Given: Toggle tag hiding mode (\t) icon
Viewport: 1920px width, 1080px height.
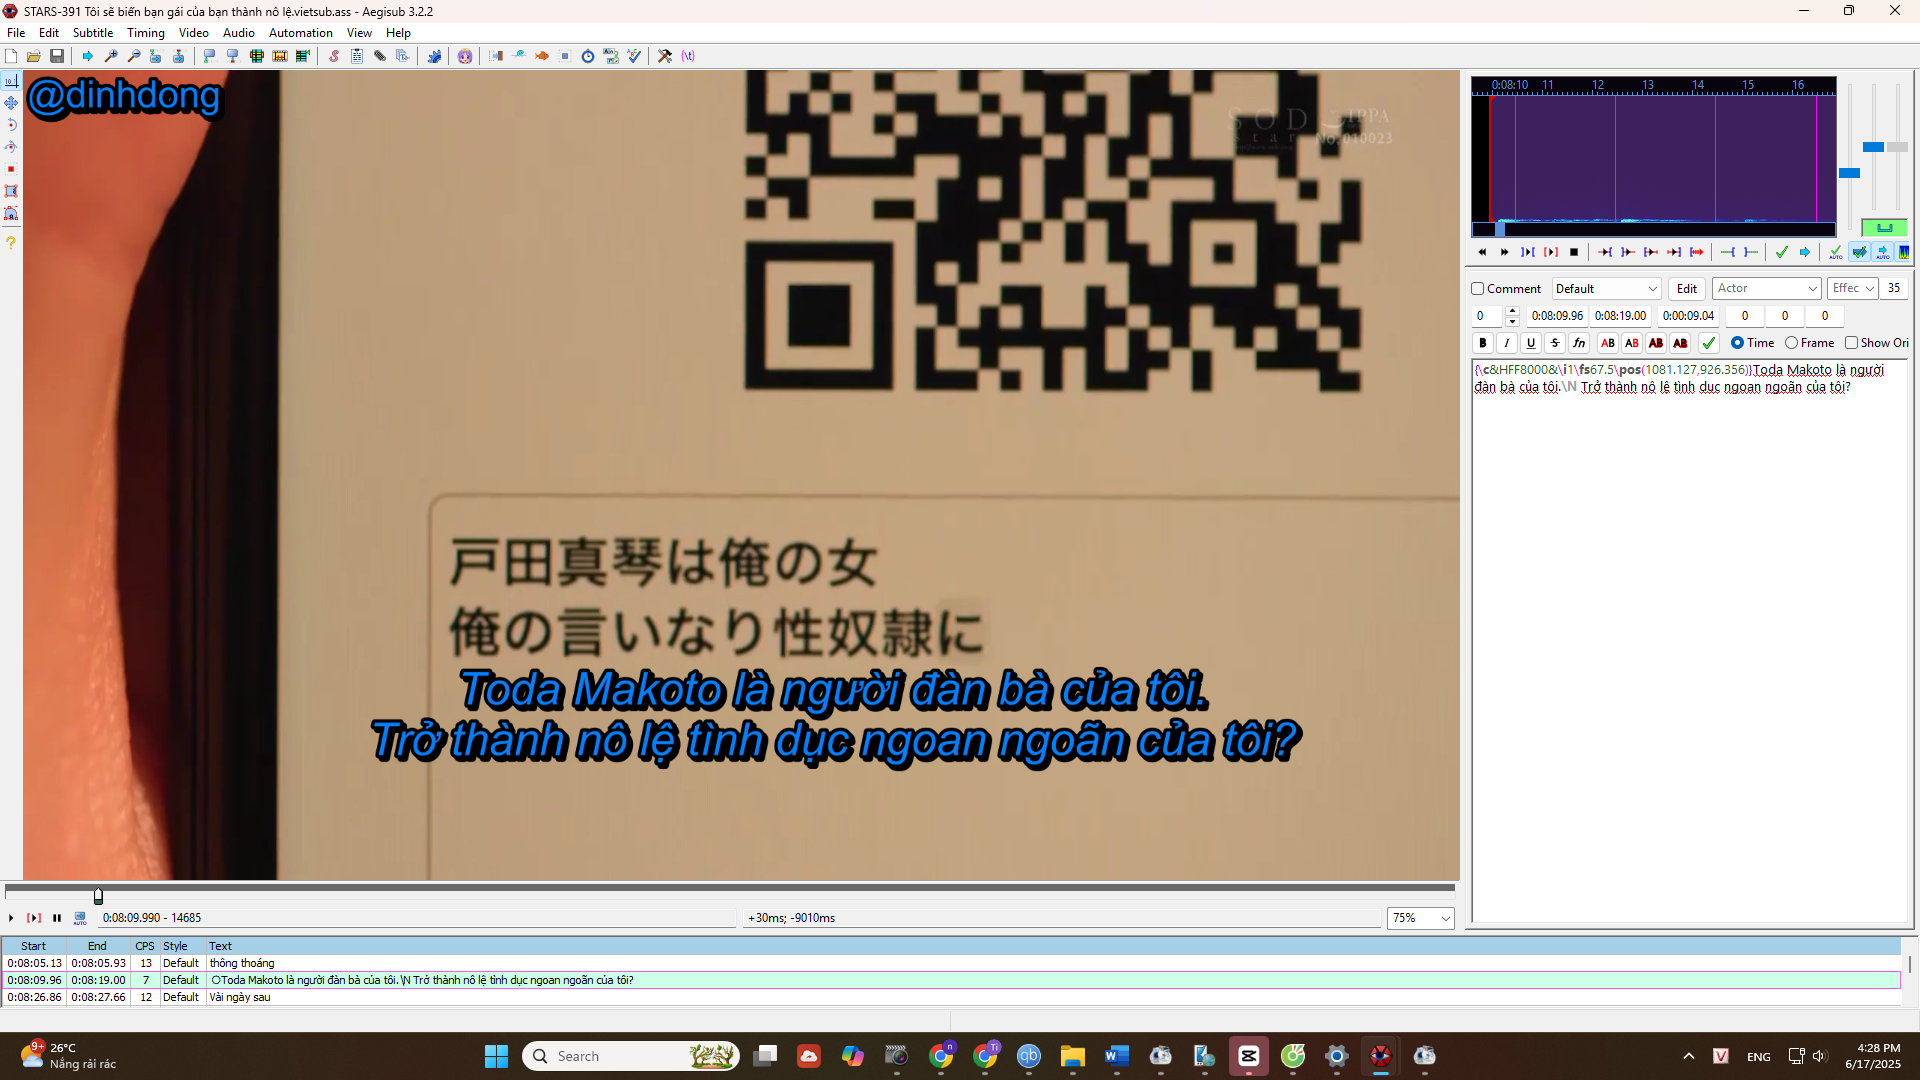Looking at the screenshot, I should coord(688,56).
